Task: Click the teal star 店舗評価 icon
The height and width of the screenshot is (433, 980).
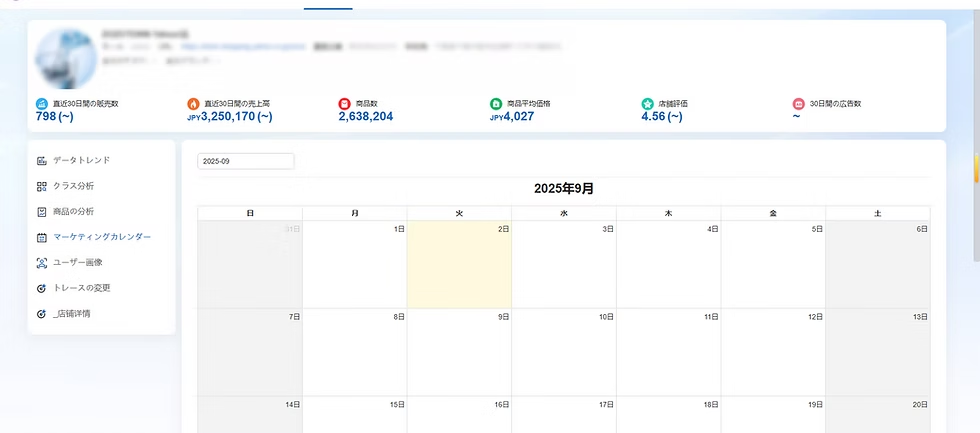Action: tap(648, 104)
